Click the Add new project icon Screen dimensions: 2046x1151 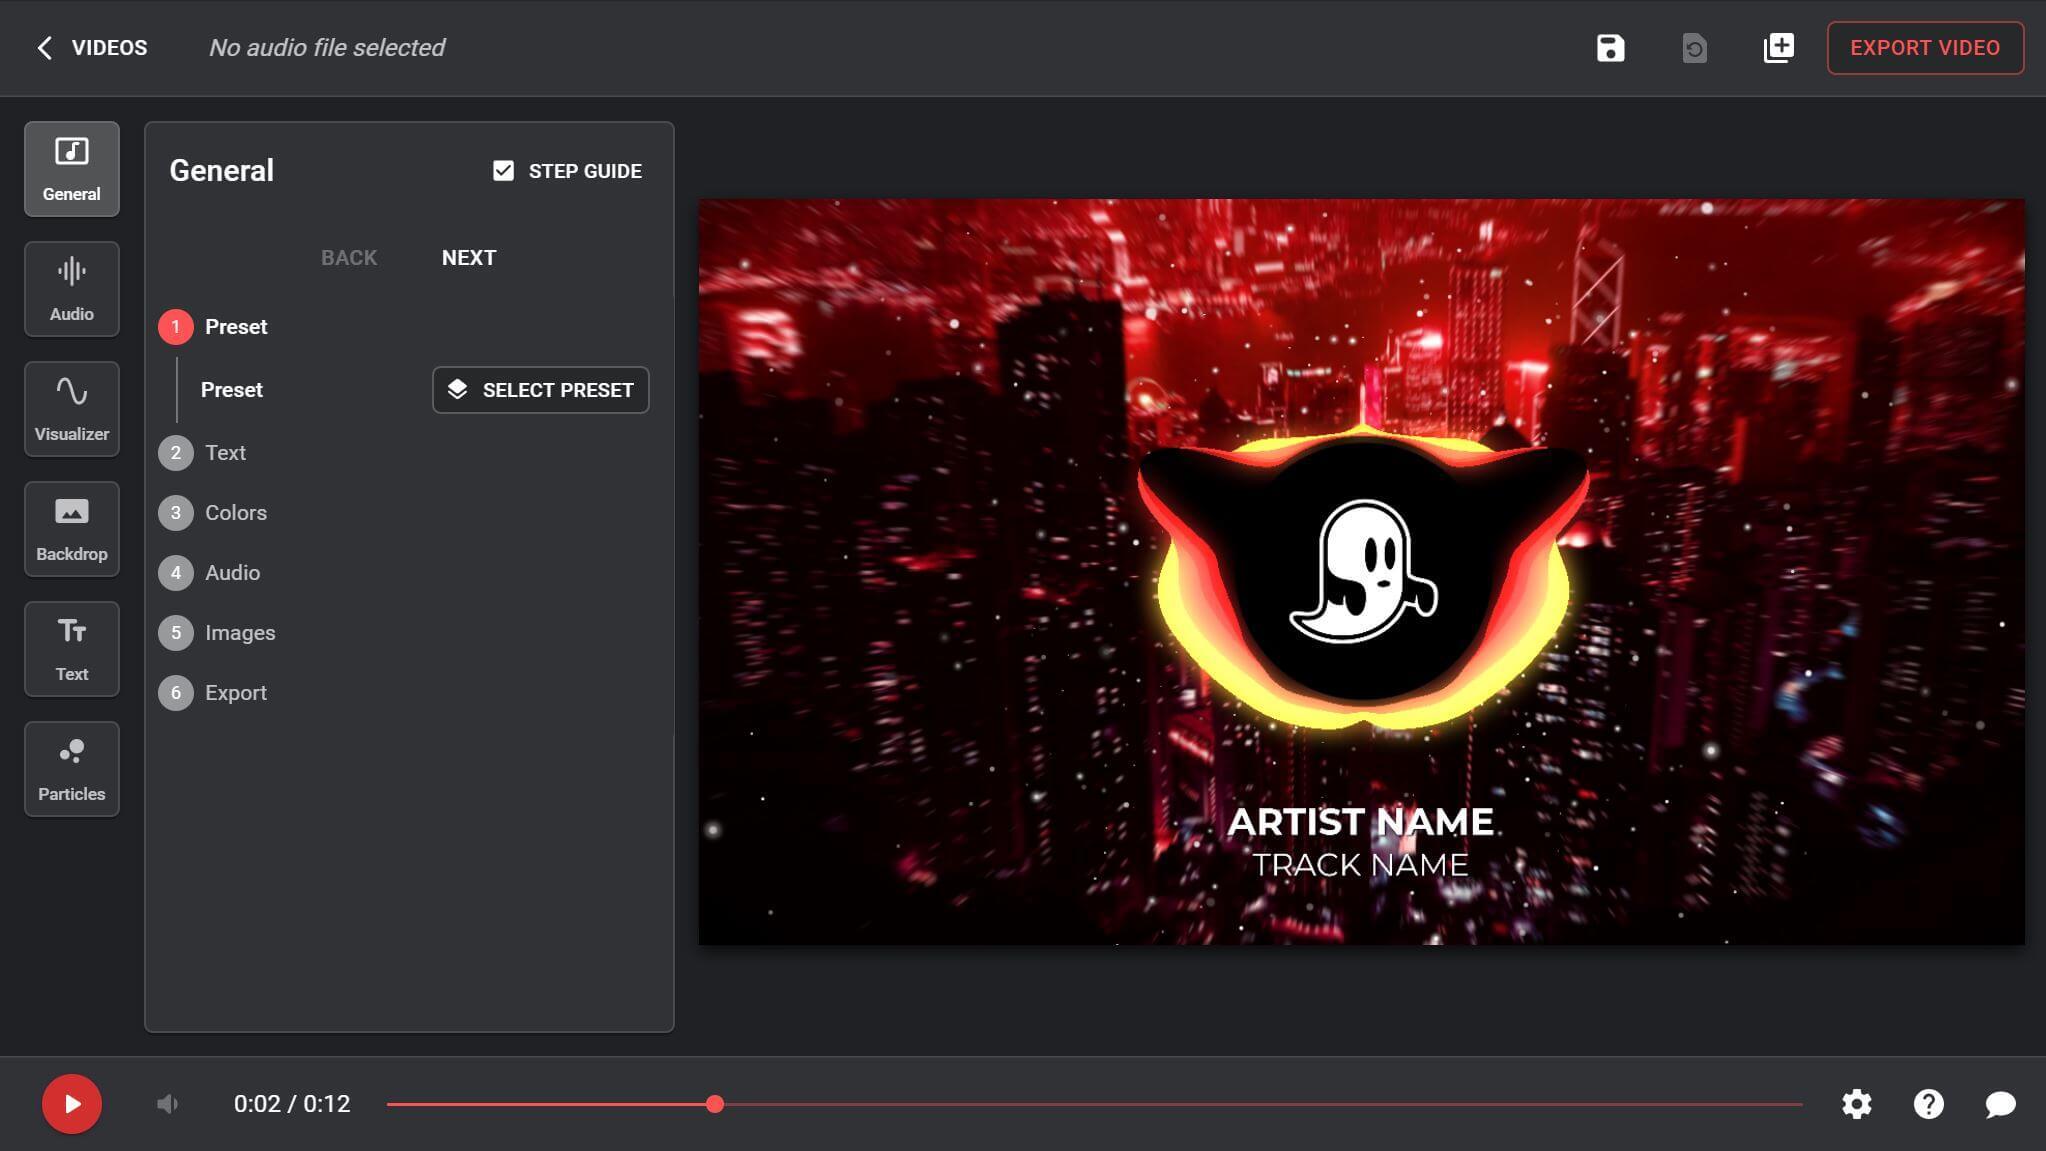[1779, 48]
